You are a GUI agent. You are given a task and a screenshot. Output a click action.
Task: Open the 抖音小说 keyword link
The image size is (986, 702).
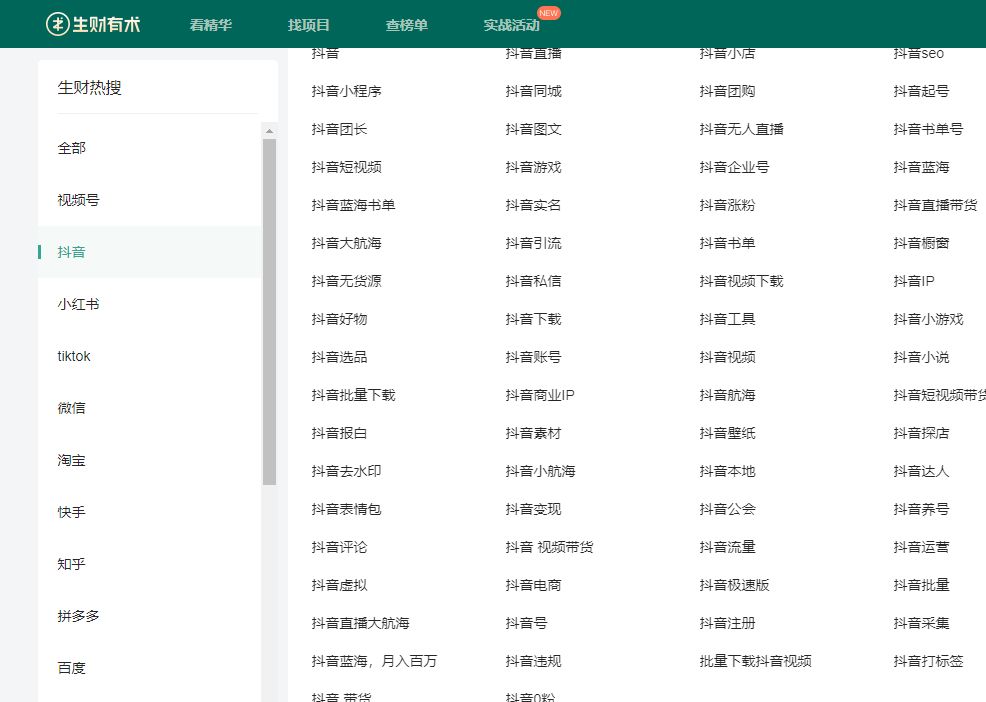pyautogui.click(x=921, y=357)
